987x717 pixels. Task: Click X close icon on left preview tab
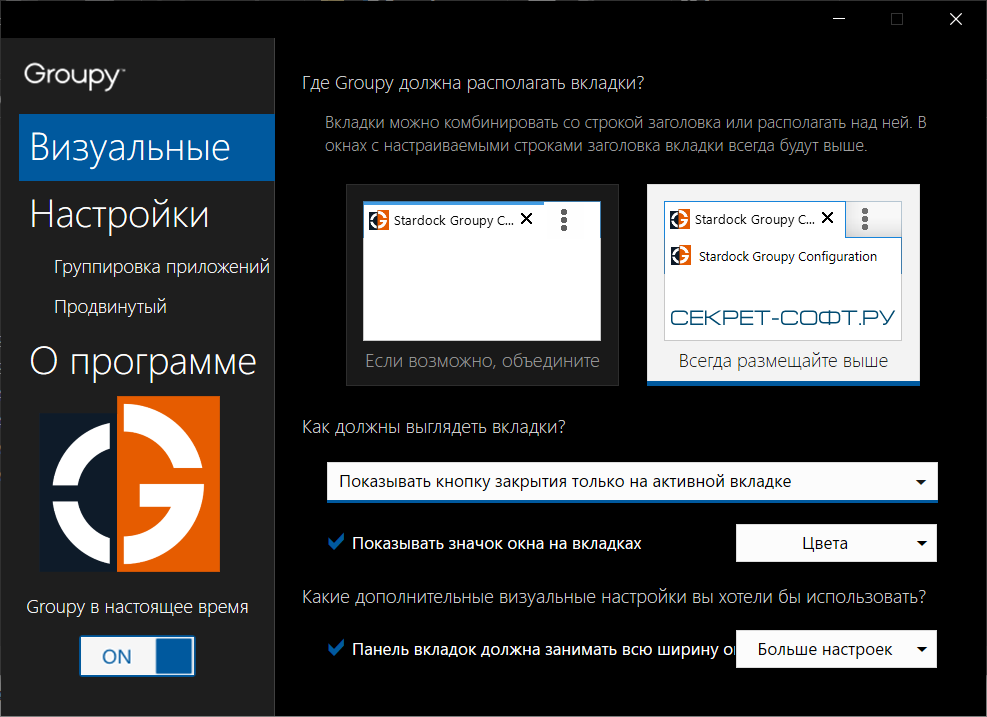[527, 219]
